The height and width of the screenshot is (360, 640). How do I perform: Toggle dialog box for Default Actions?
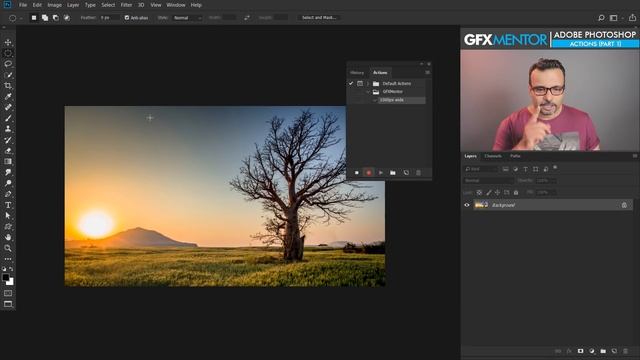click(360, 83)
